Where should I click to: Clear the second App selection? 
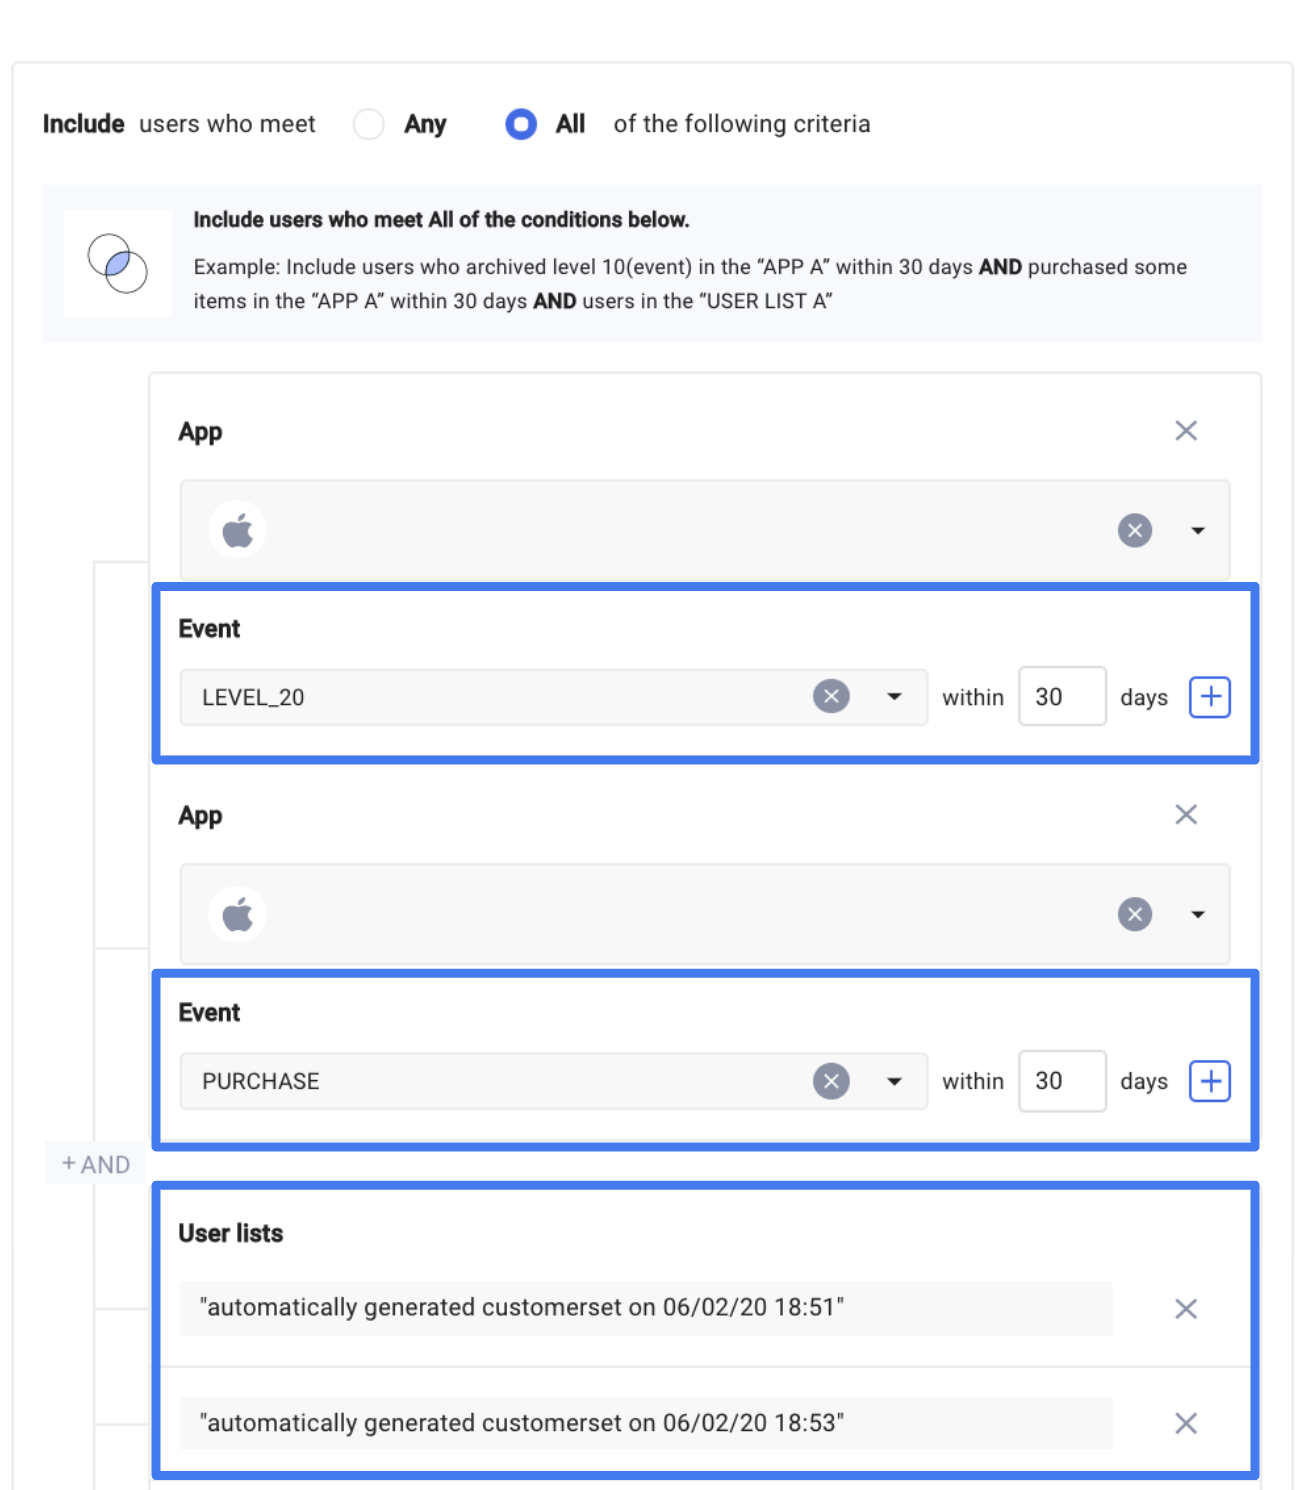click(x=1135, y=914)
